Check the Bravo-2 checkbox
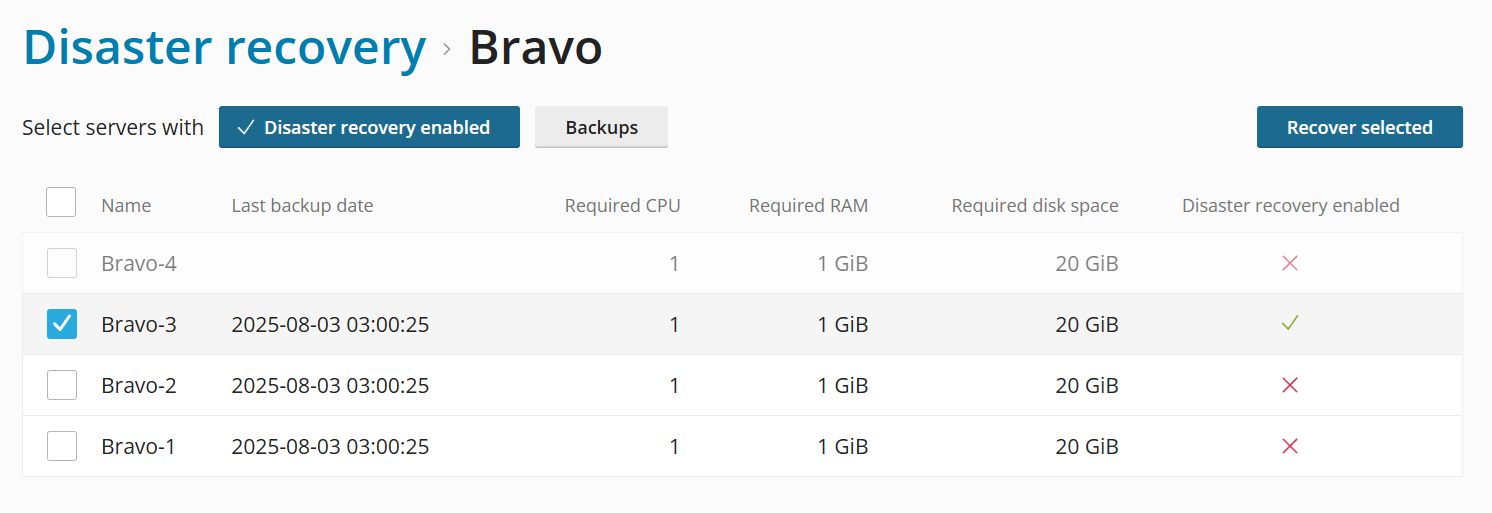Screen dimensions: 1492x513 pos(62,385)
